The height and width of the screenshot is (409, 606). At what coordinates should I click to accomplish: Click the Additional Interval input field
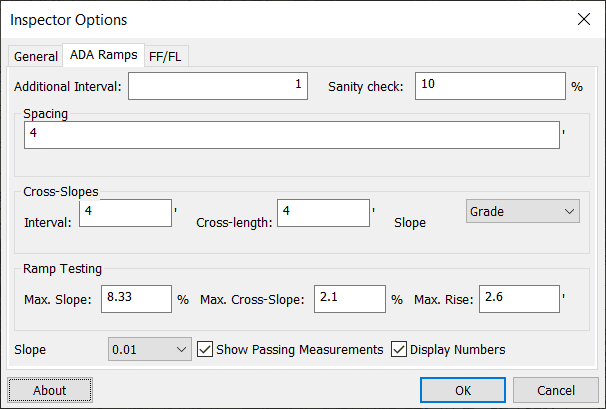click(218, 86)
